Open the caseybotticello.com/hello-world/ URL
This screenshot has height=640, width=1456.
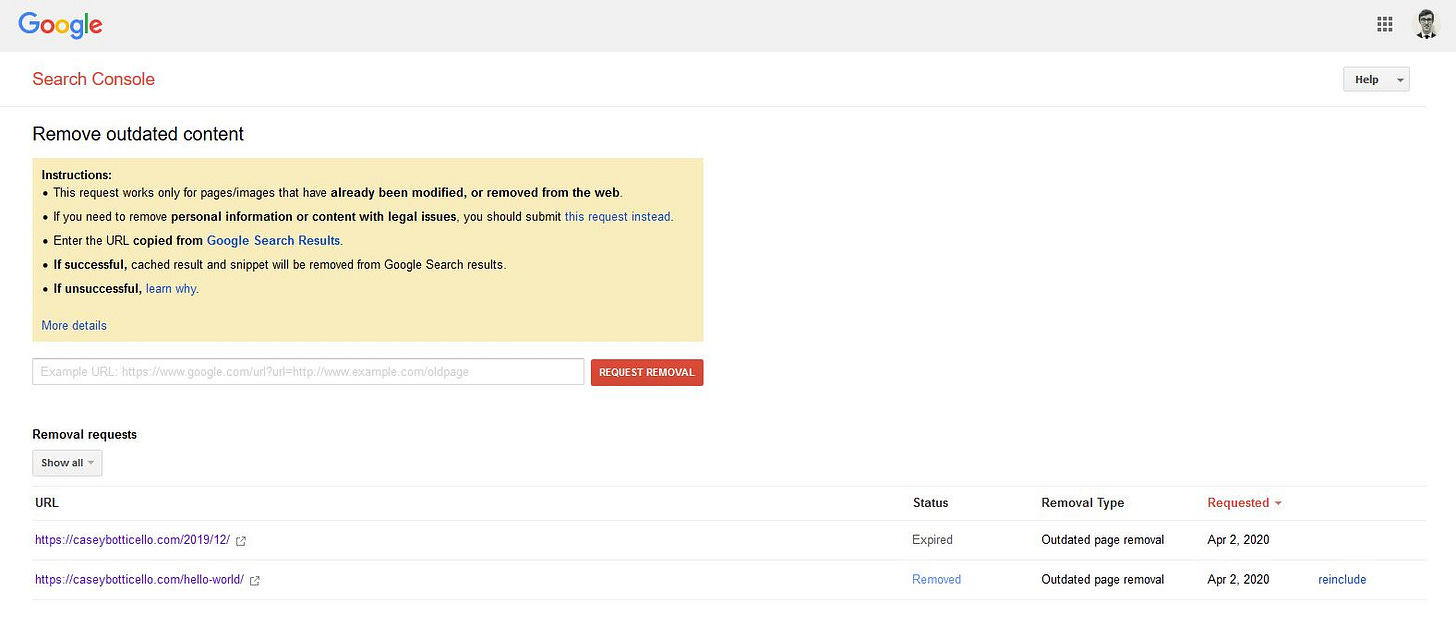[x=139, y=580]
